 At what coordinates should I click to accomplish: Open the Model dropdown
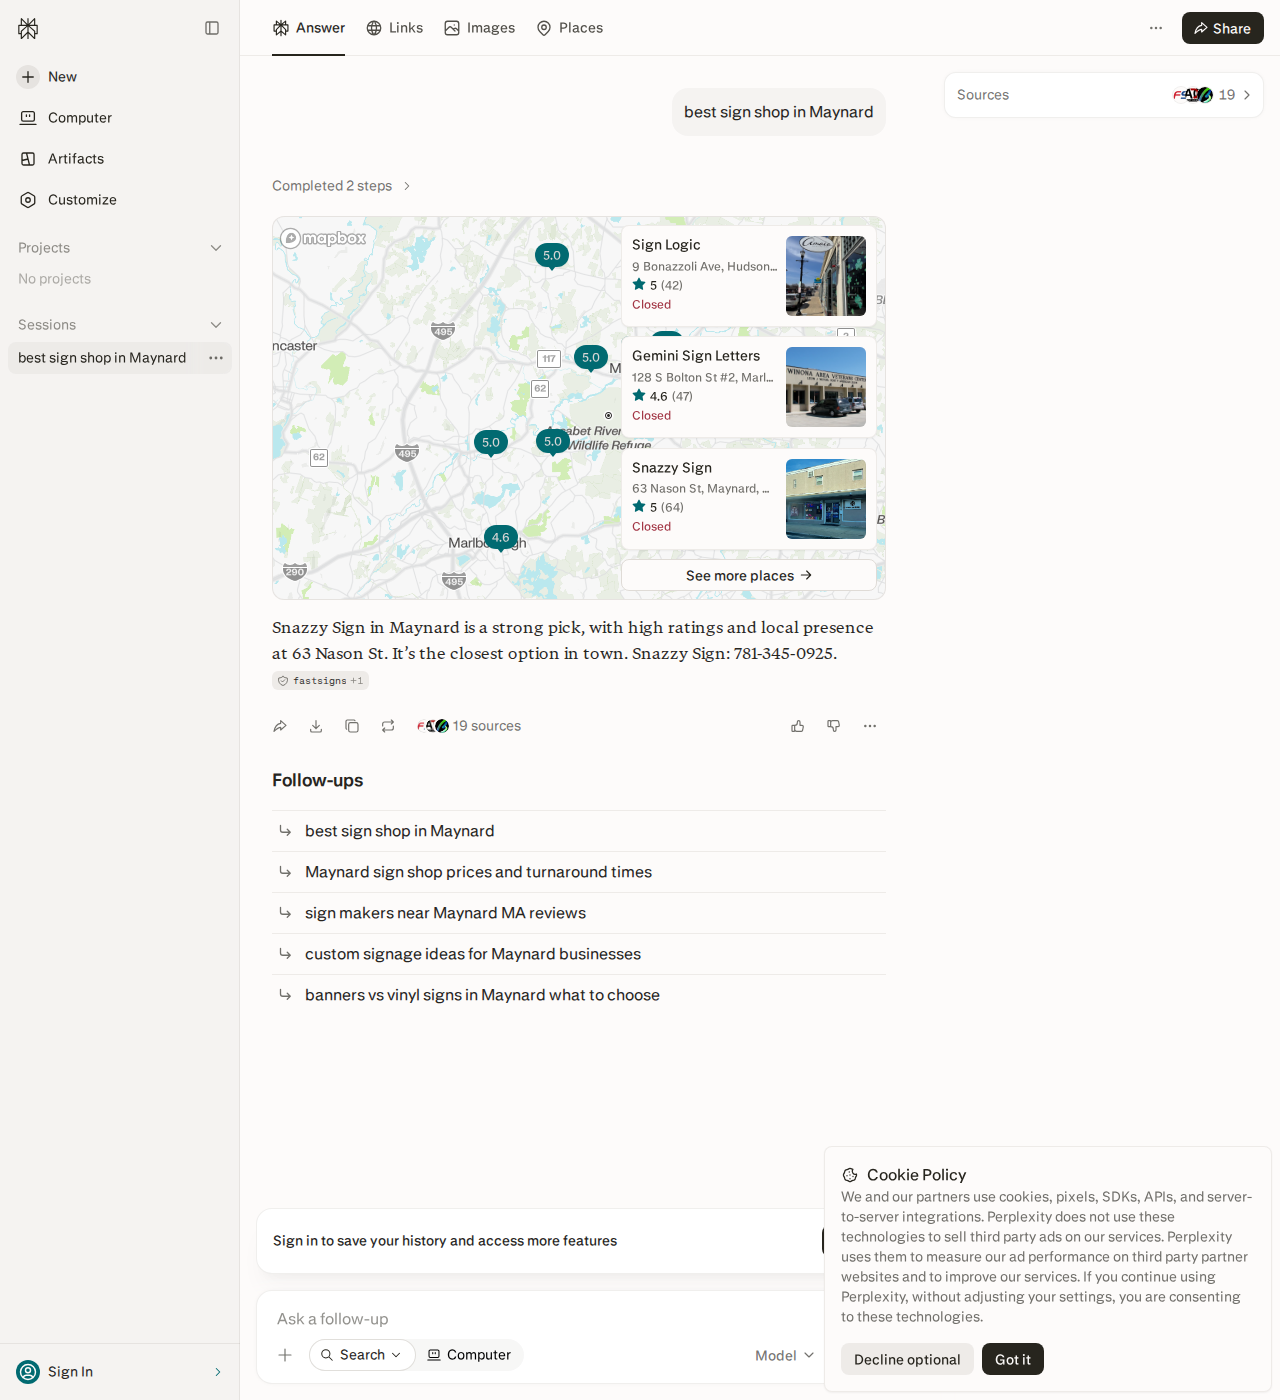pyautogui.click(x=785, y=1355)
